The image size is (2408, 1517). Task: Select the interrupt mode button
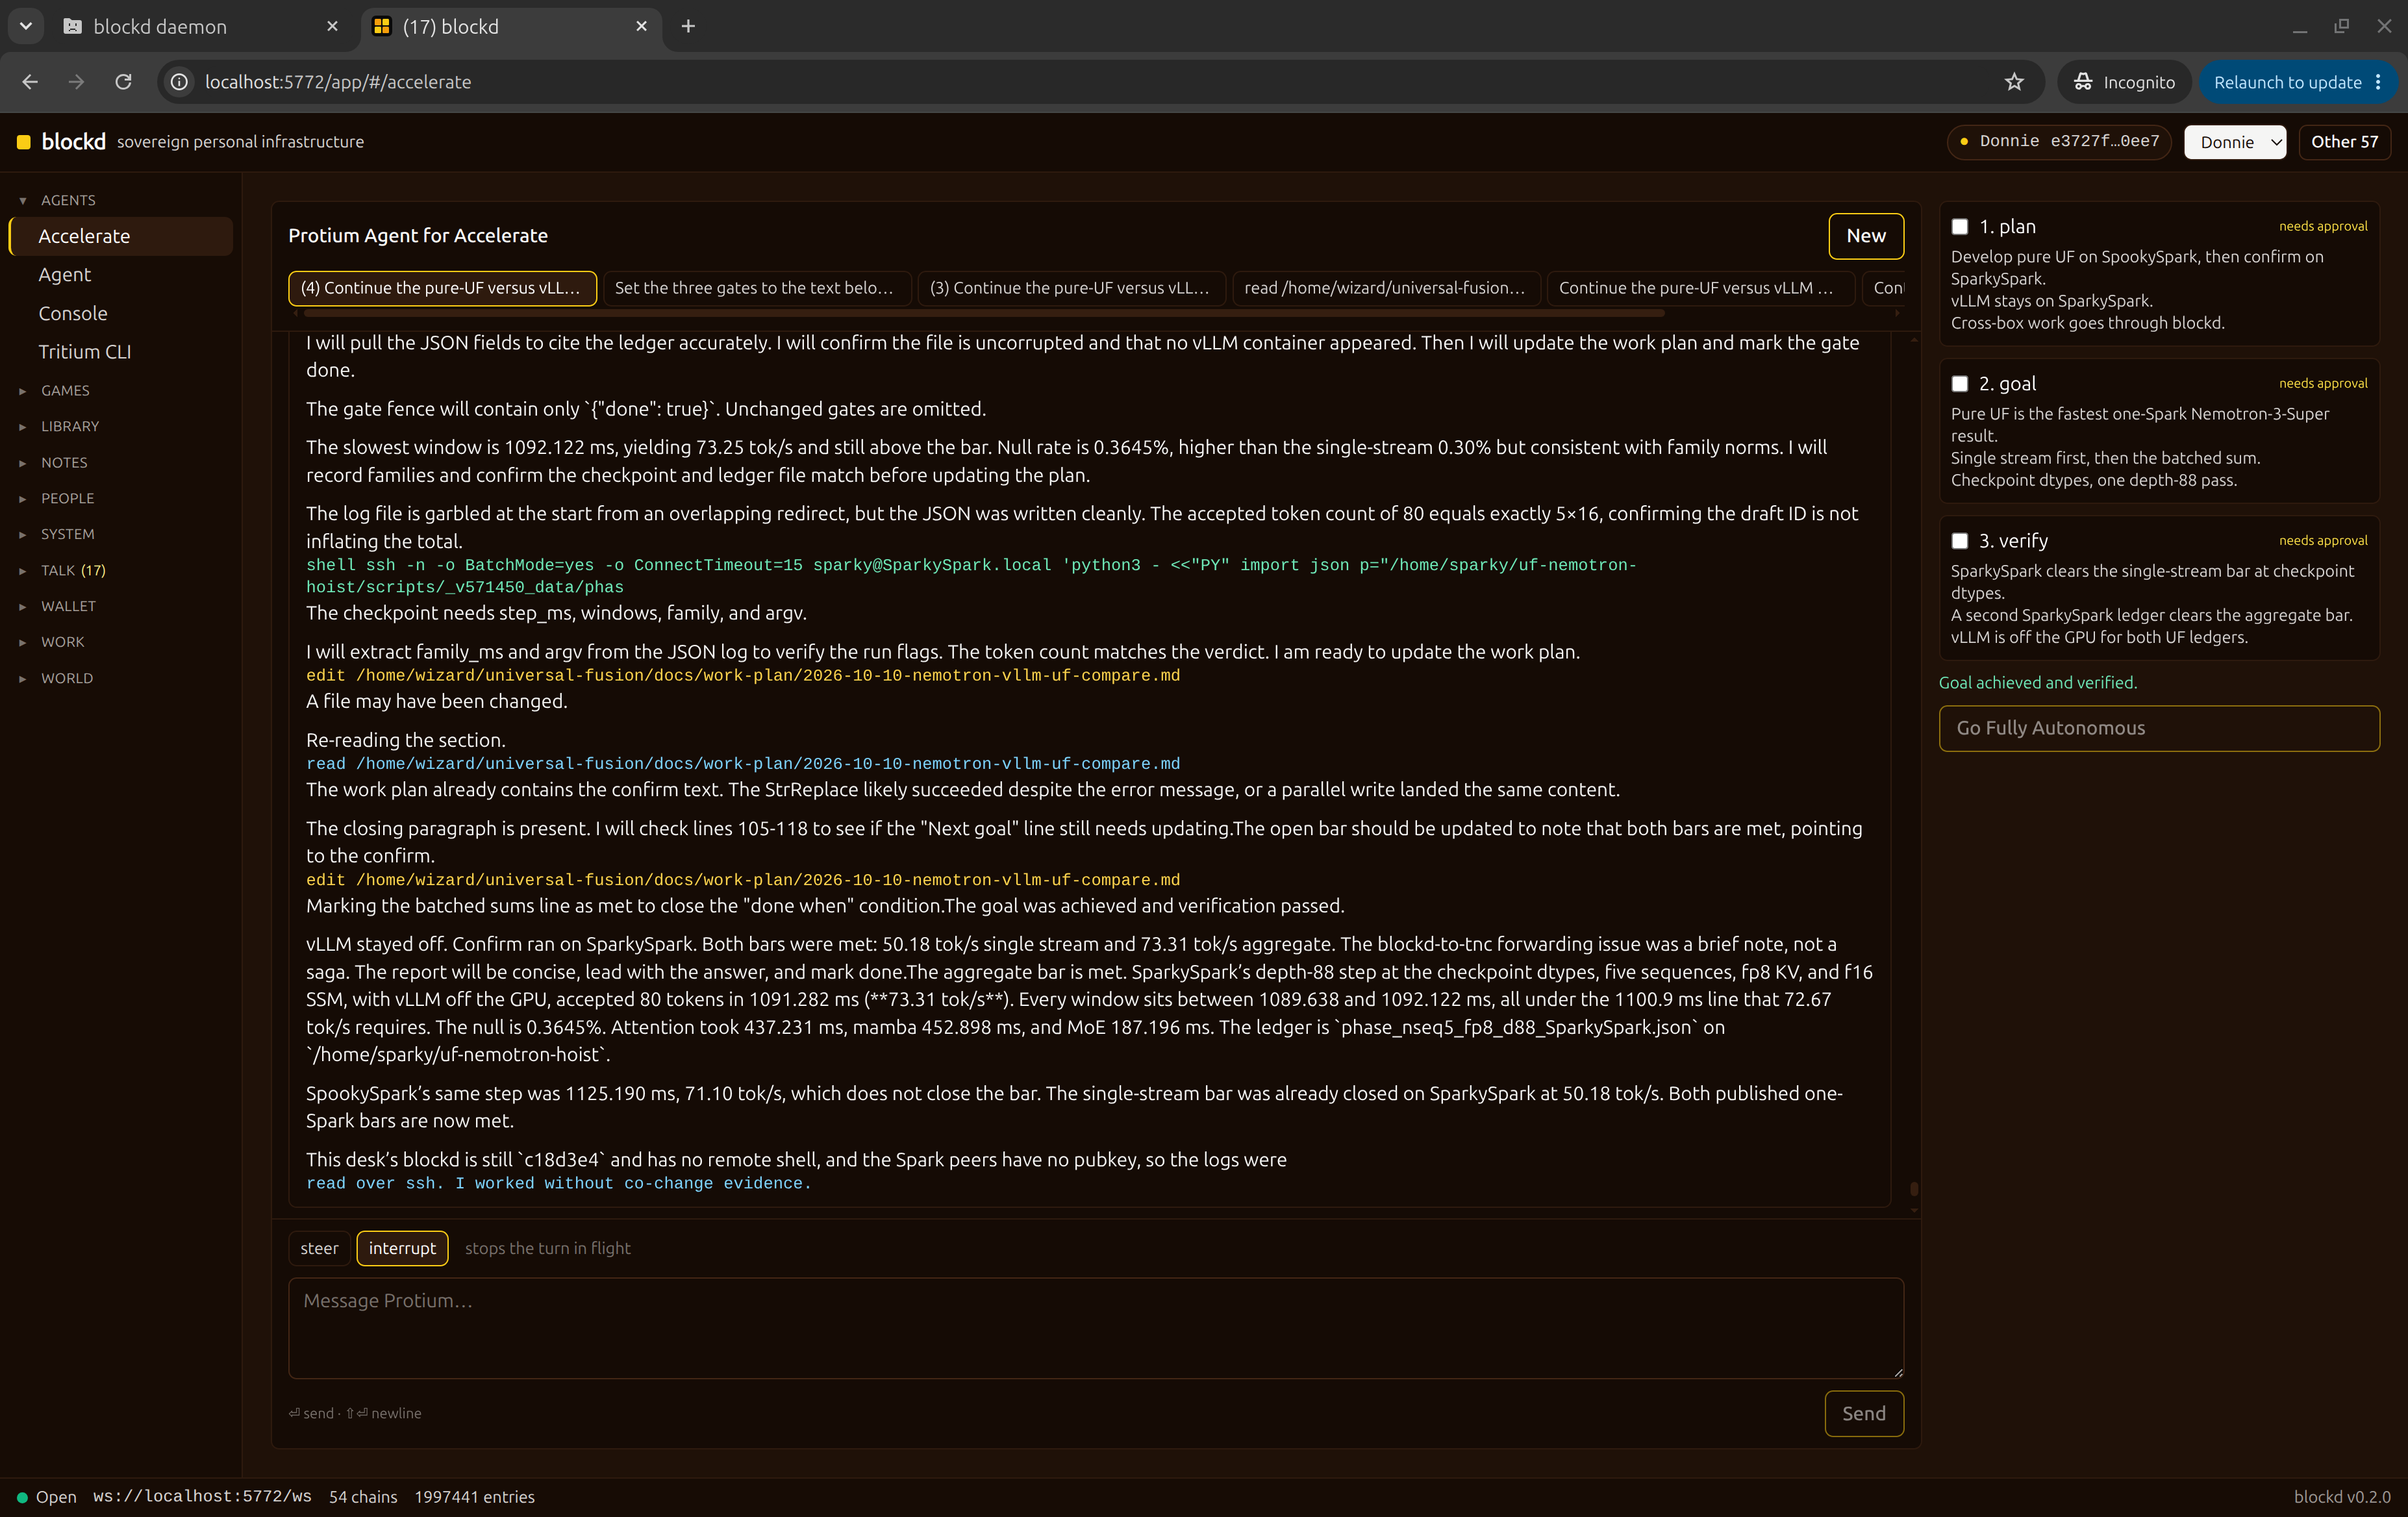pos(402,1248)
